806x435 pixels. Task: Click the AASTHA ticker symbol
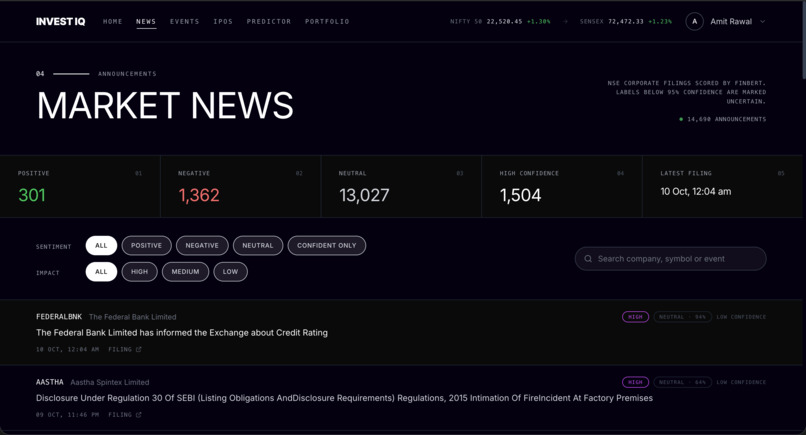coord(50,382)
